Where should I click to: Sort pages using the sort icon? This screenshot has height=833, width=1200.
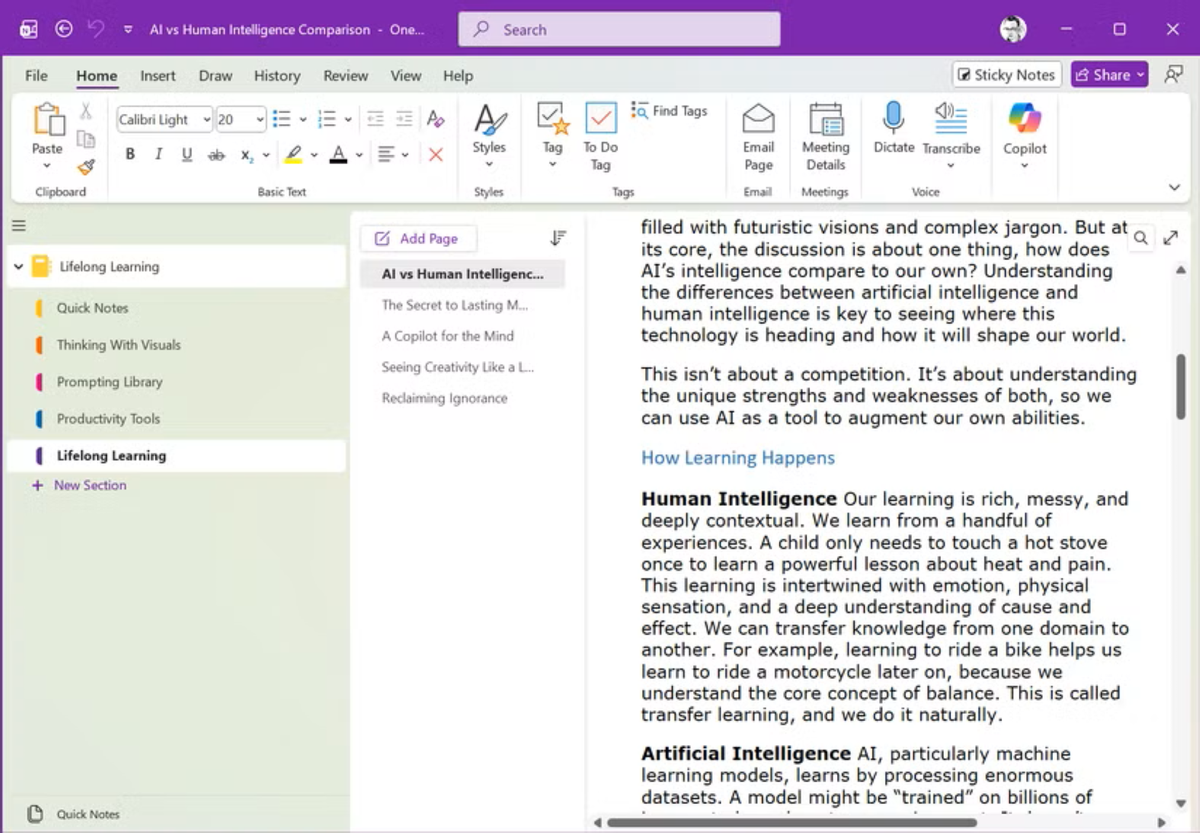coord(558,238)
